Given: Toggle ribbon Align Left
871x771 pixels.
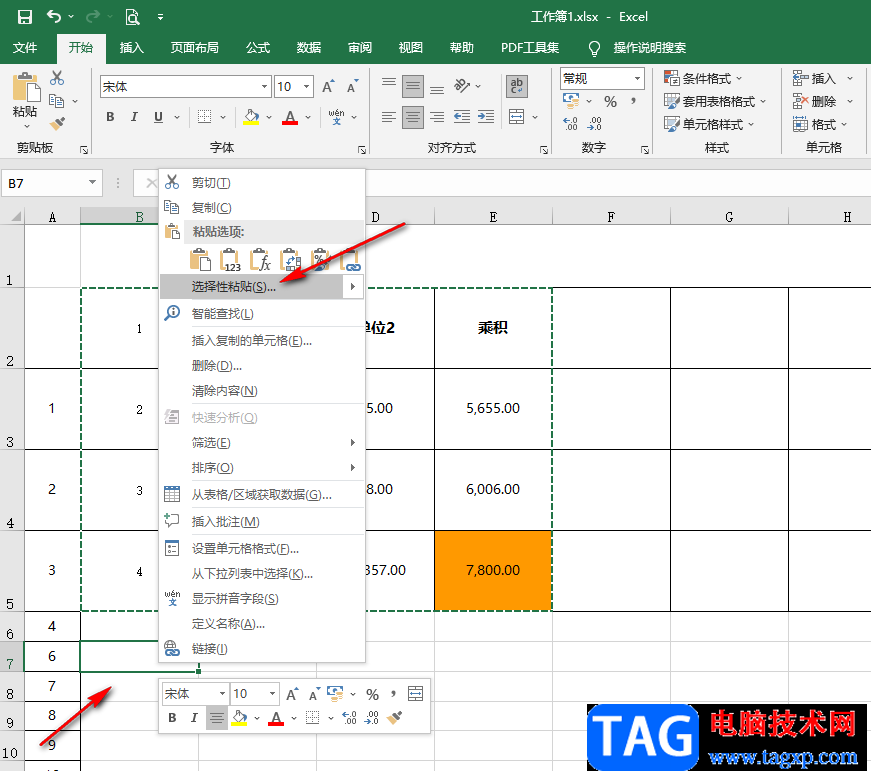Looking at the screenshot, I should click(x=389, y=117).
